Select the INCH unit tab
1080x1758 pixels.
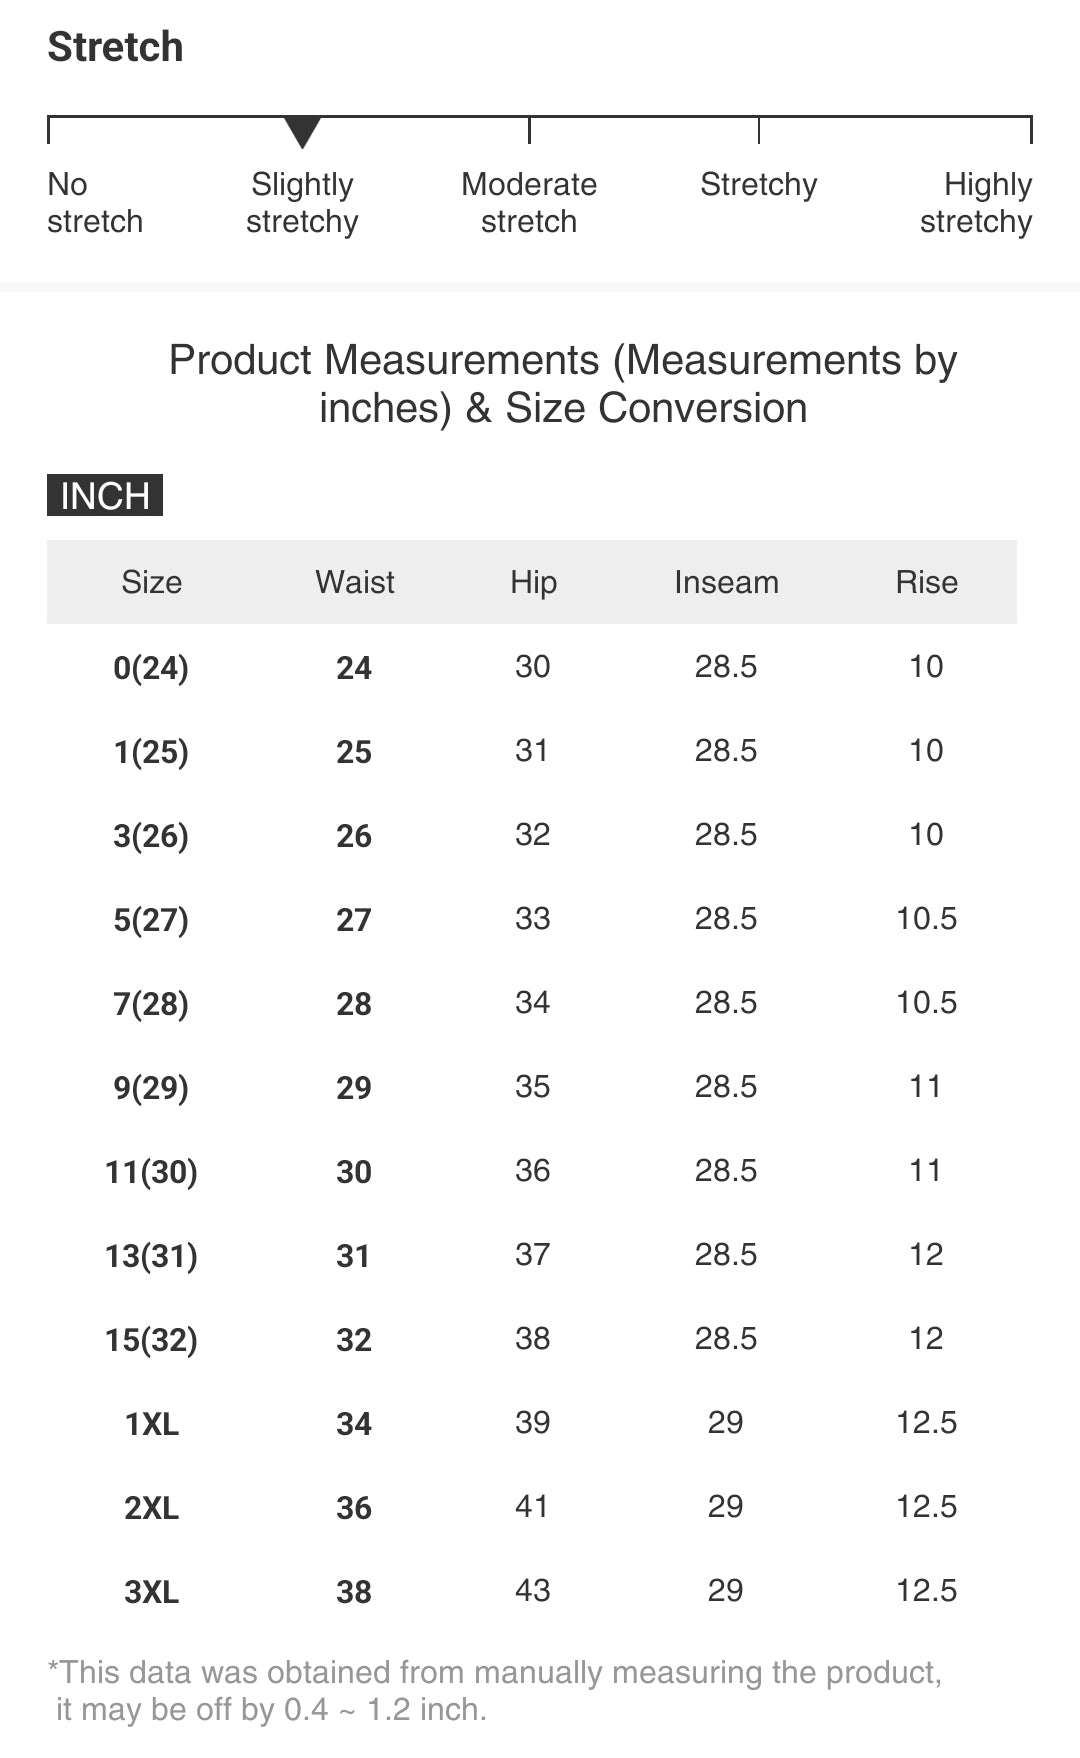tap(105, 496)
